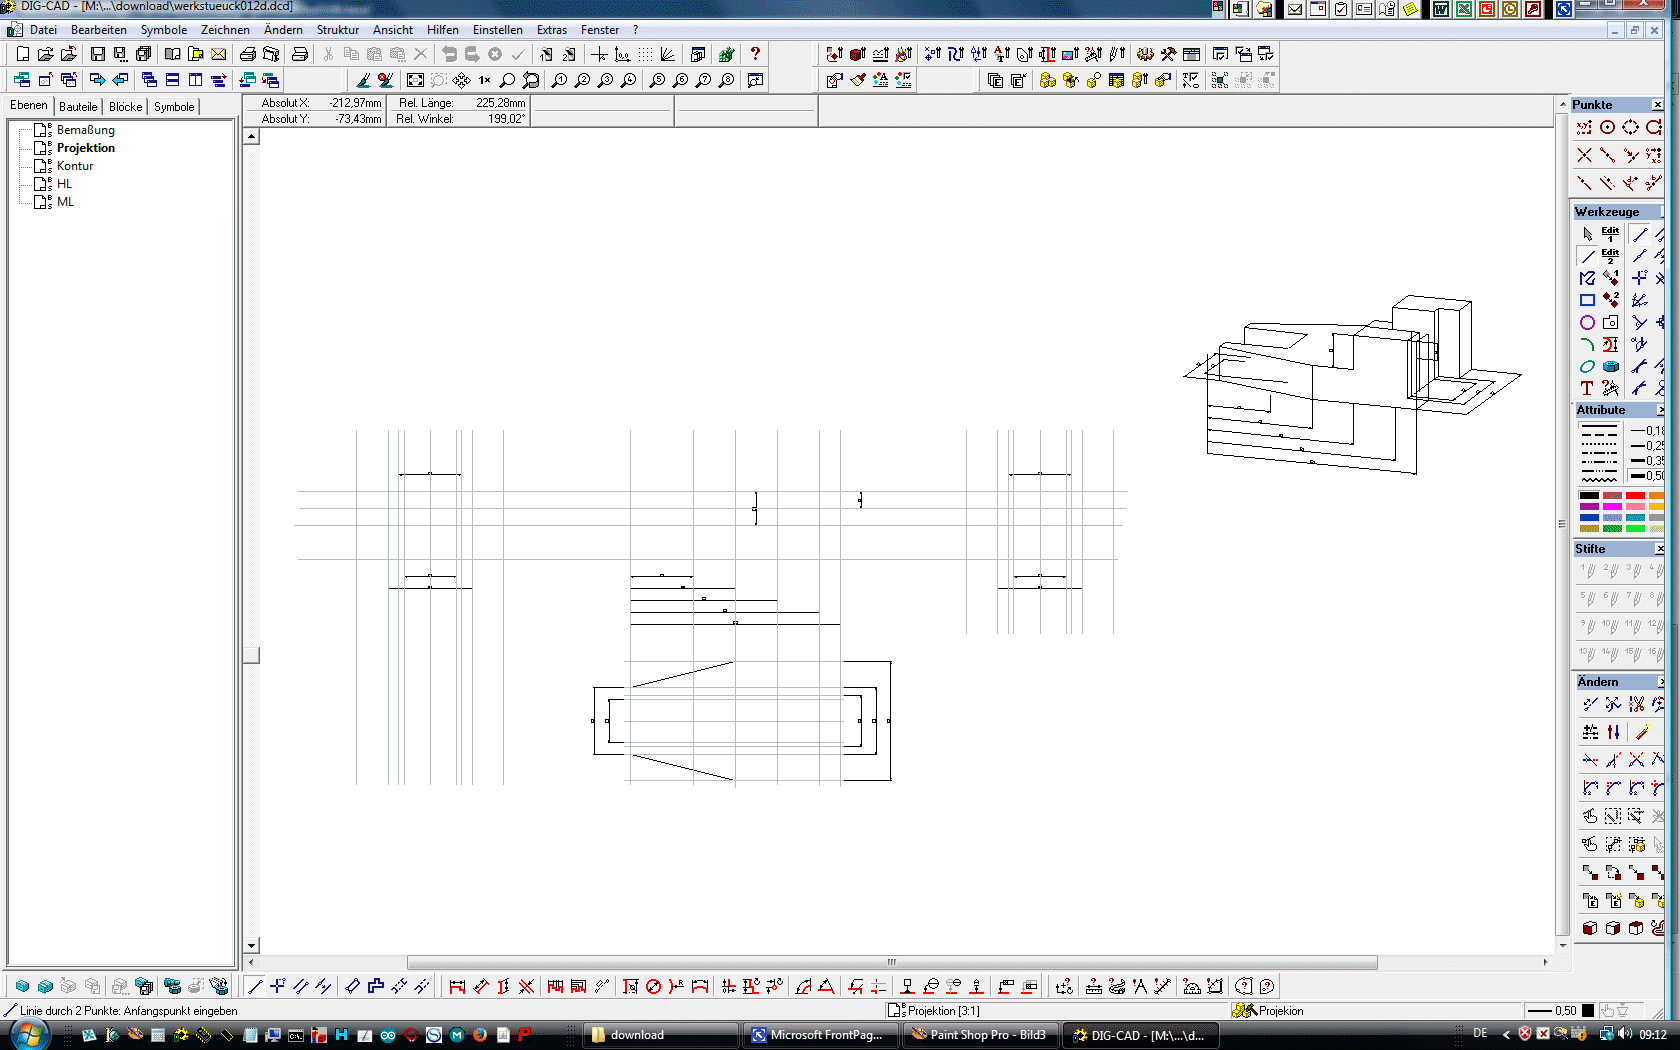
Task: Select the solid line style in Attribute
Action: pyautogui.click(x=1599, y=427)
